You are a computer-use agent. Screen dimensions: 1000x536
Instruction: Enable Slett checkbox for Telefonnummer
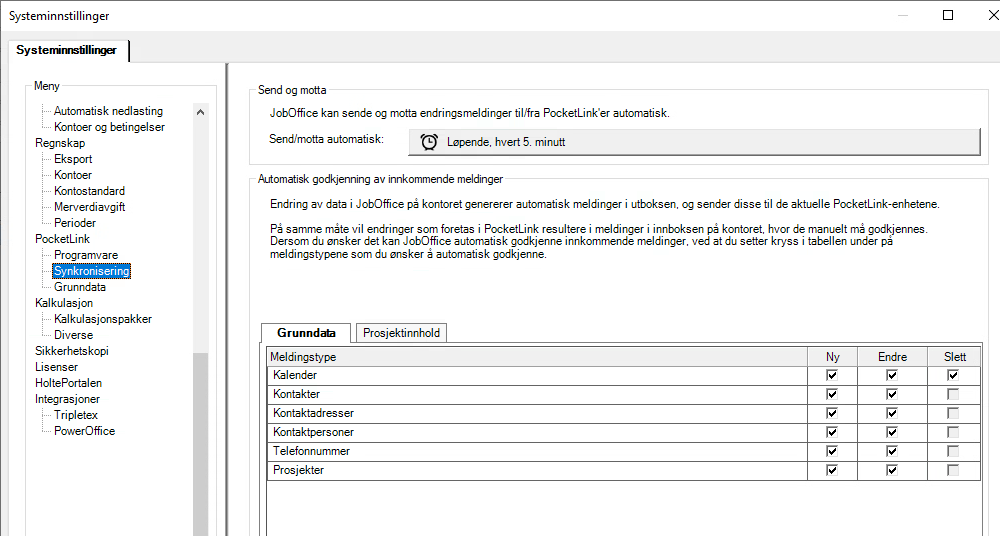coord(953,451)
